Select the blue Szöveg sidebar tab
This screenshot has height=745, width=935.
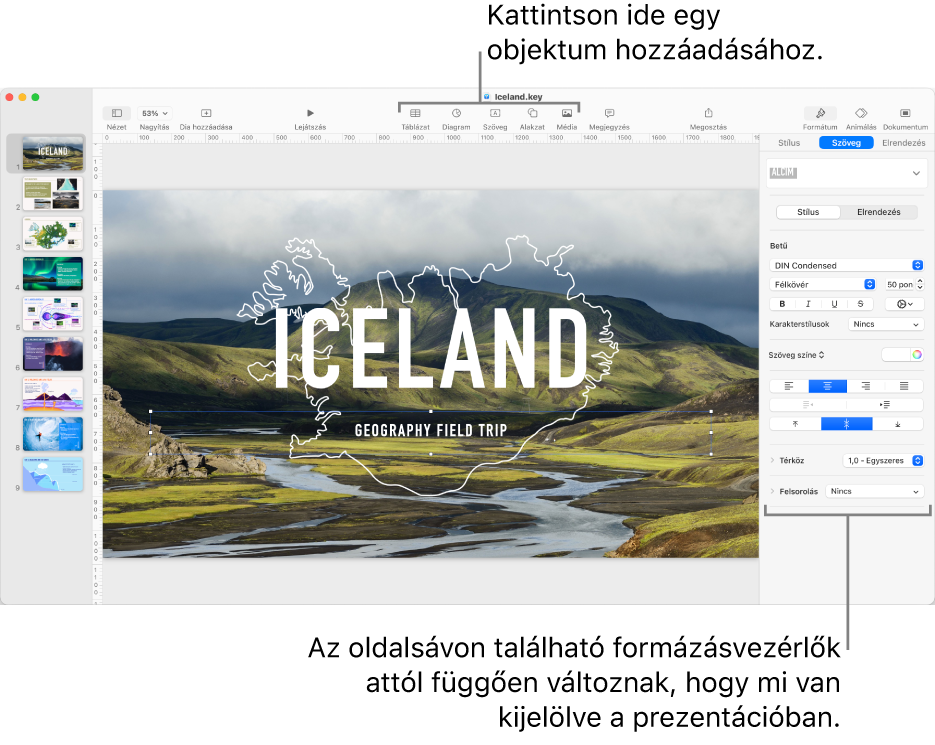pos(846,143)
